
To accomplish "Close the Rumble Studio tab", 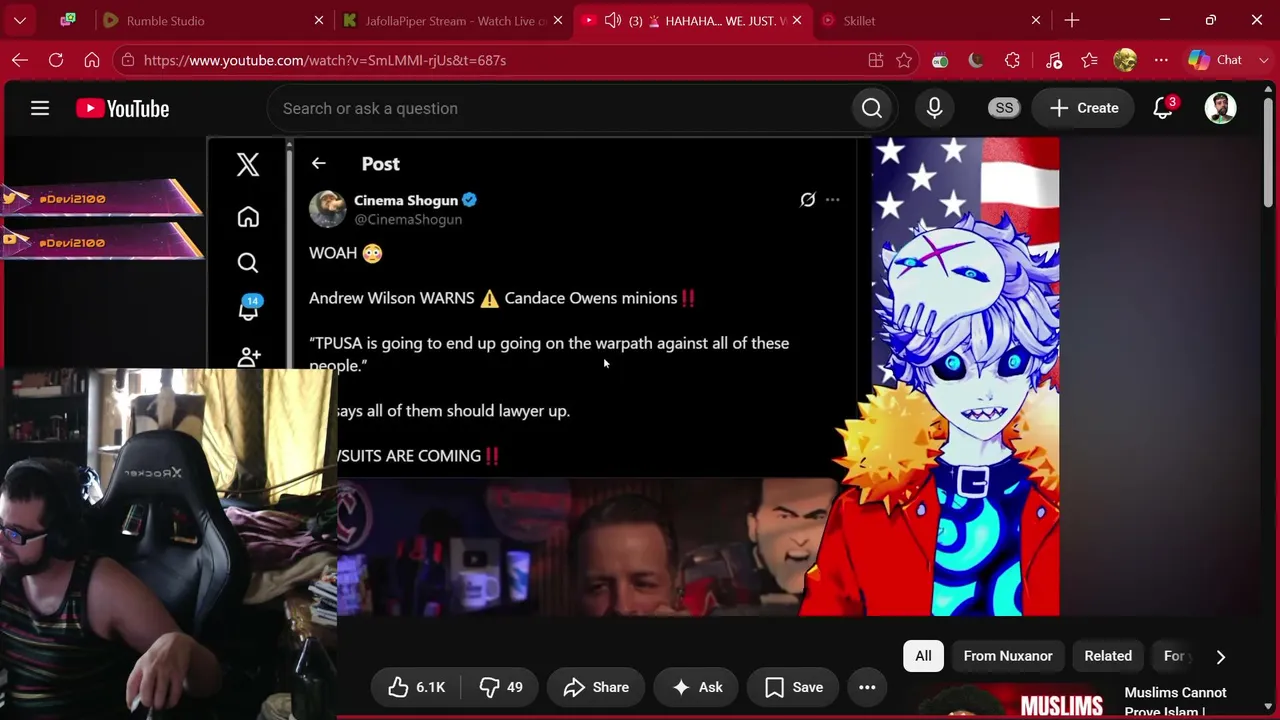I will coord(319,20).
